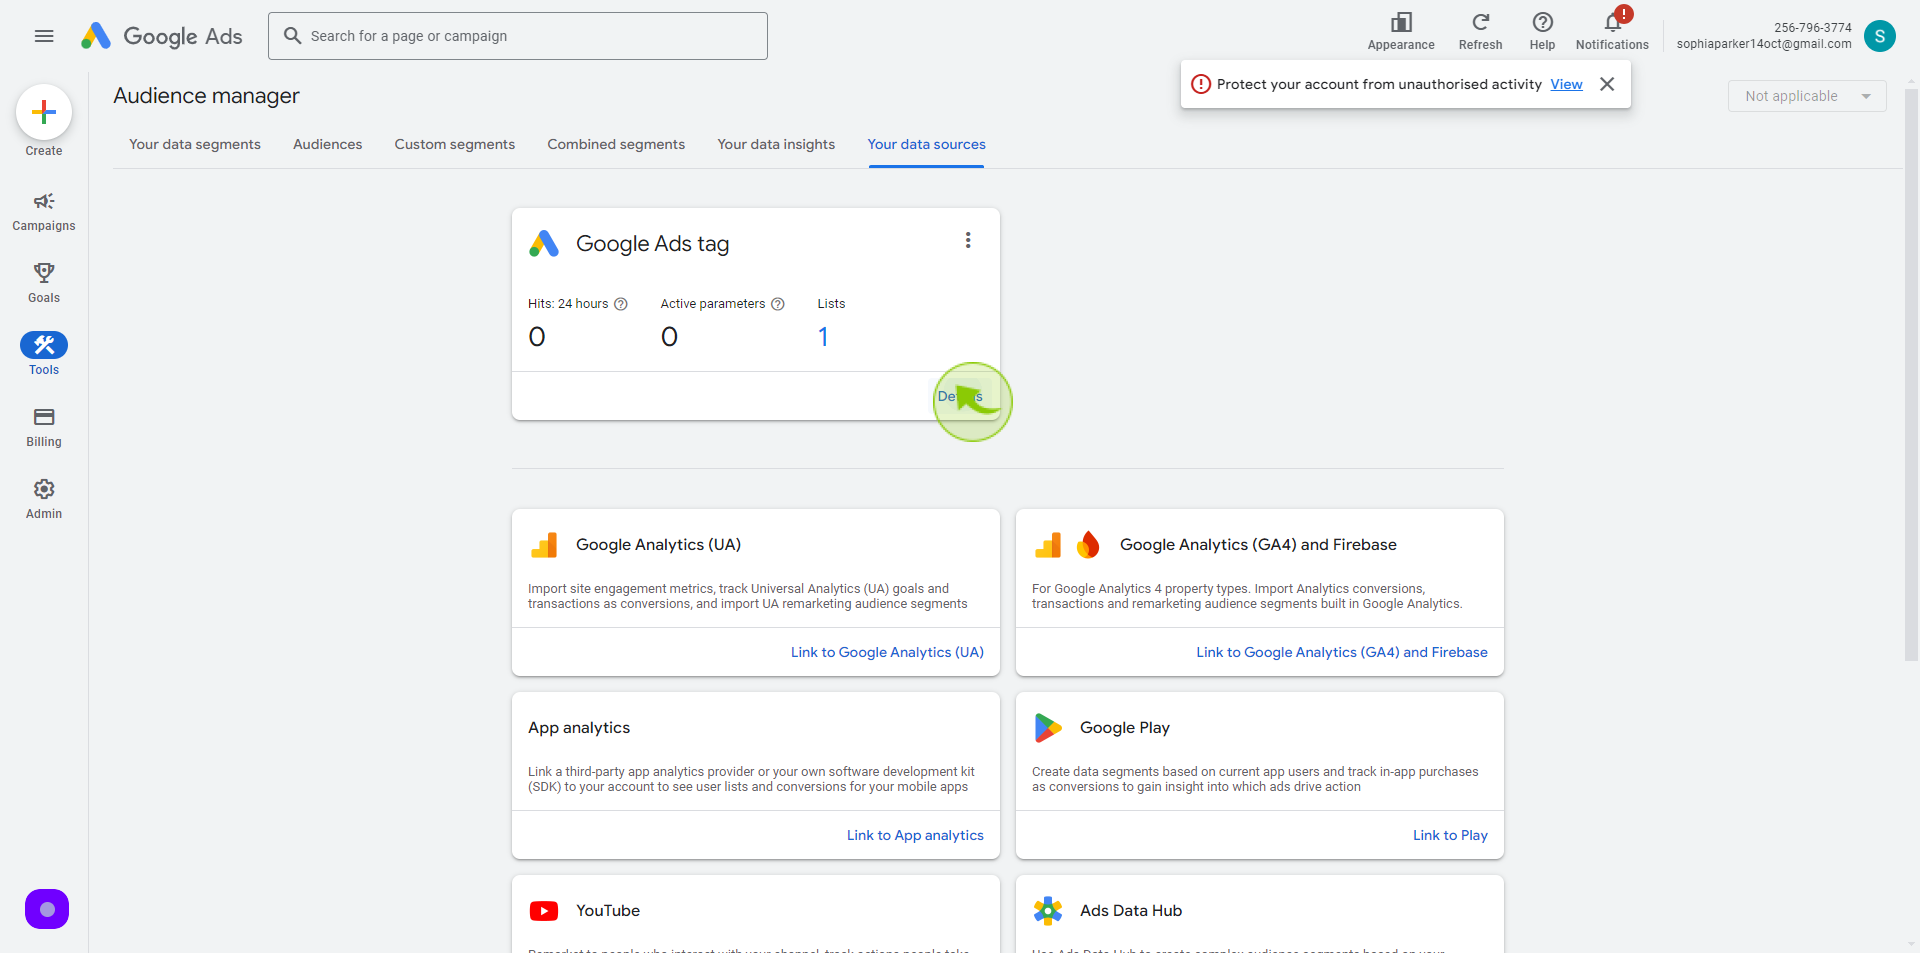Click Link to Google Analytics (GA4) and Firebase
This screenshot has height=953, width=1920.
[x=1342, y=652]
